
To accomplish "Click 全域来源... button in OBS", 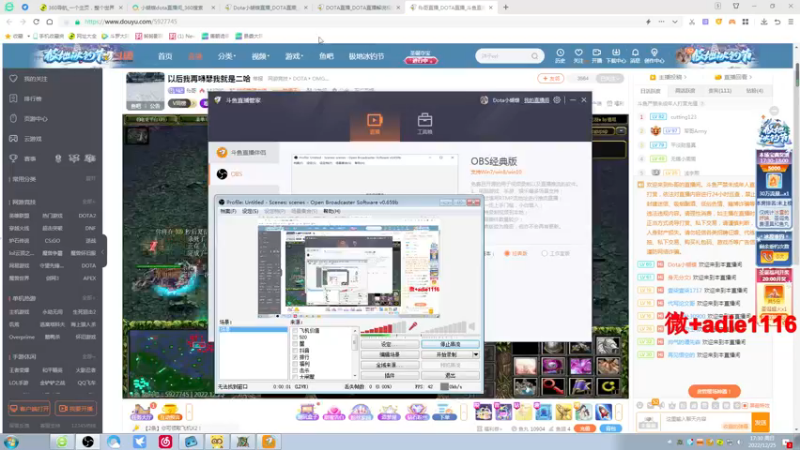I will pyautogui.click(x=389, y=365).
